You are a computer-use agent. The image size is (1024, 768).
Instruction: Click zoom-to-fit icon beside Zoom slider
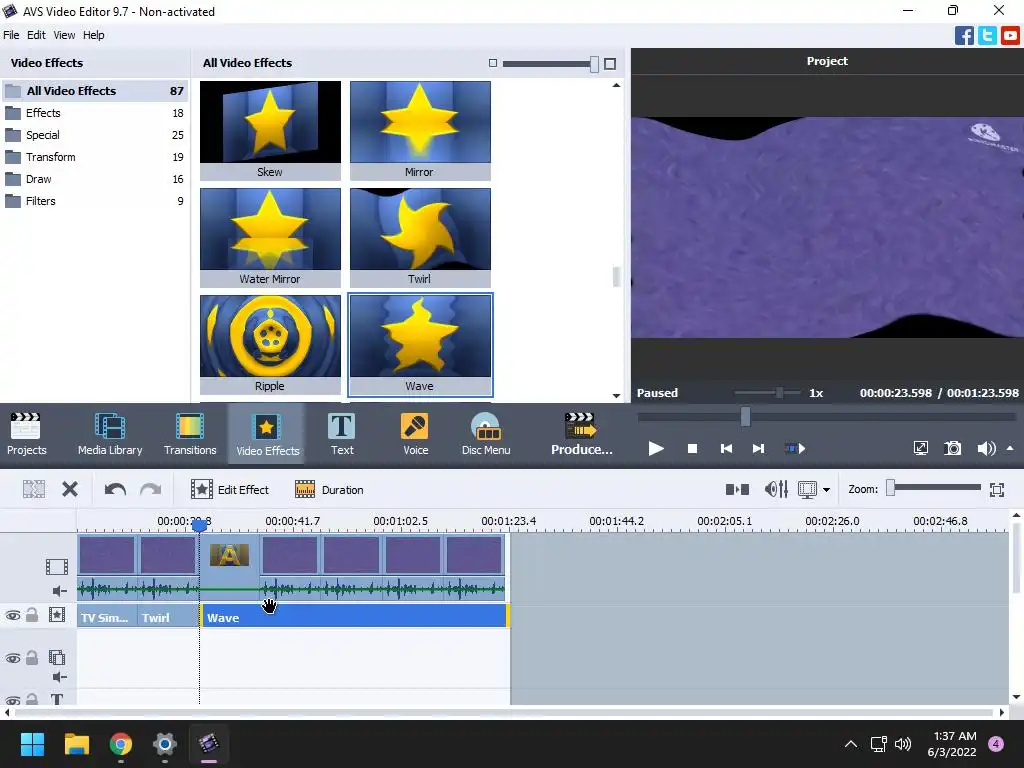[x=997, y=490]
